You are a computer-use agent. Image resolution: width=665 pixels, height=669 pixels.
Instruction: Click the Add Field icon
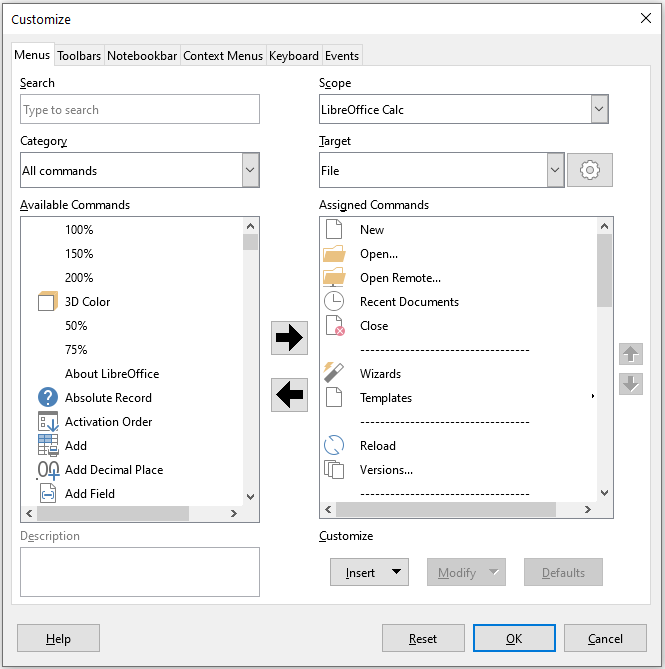pyautogui.click(x=48, y=494)
